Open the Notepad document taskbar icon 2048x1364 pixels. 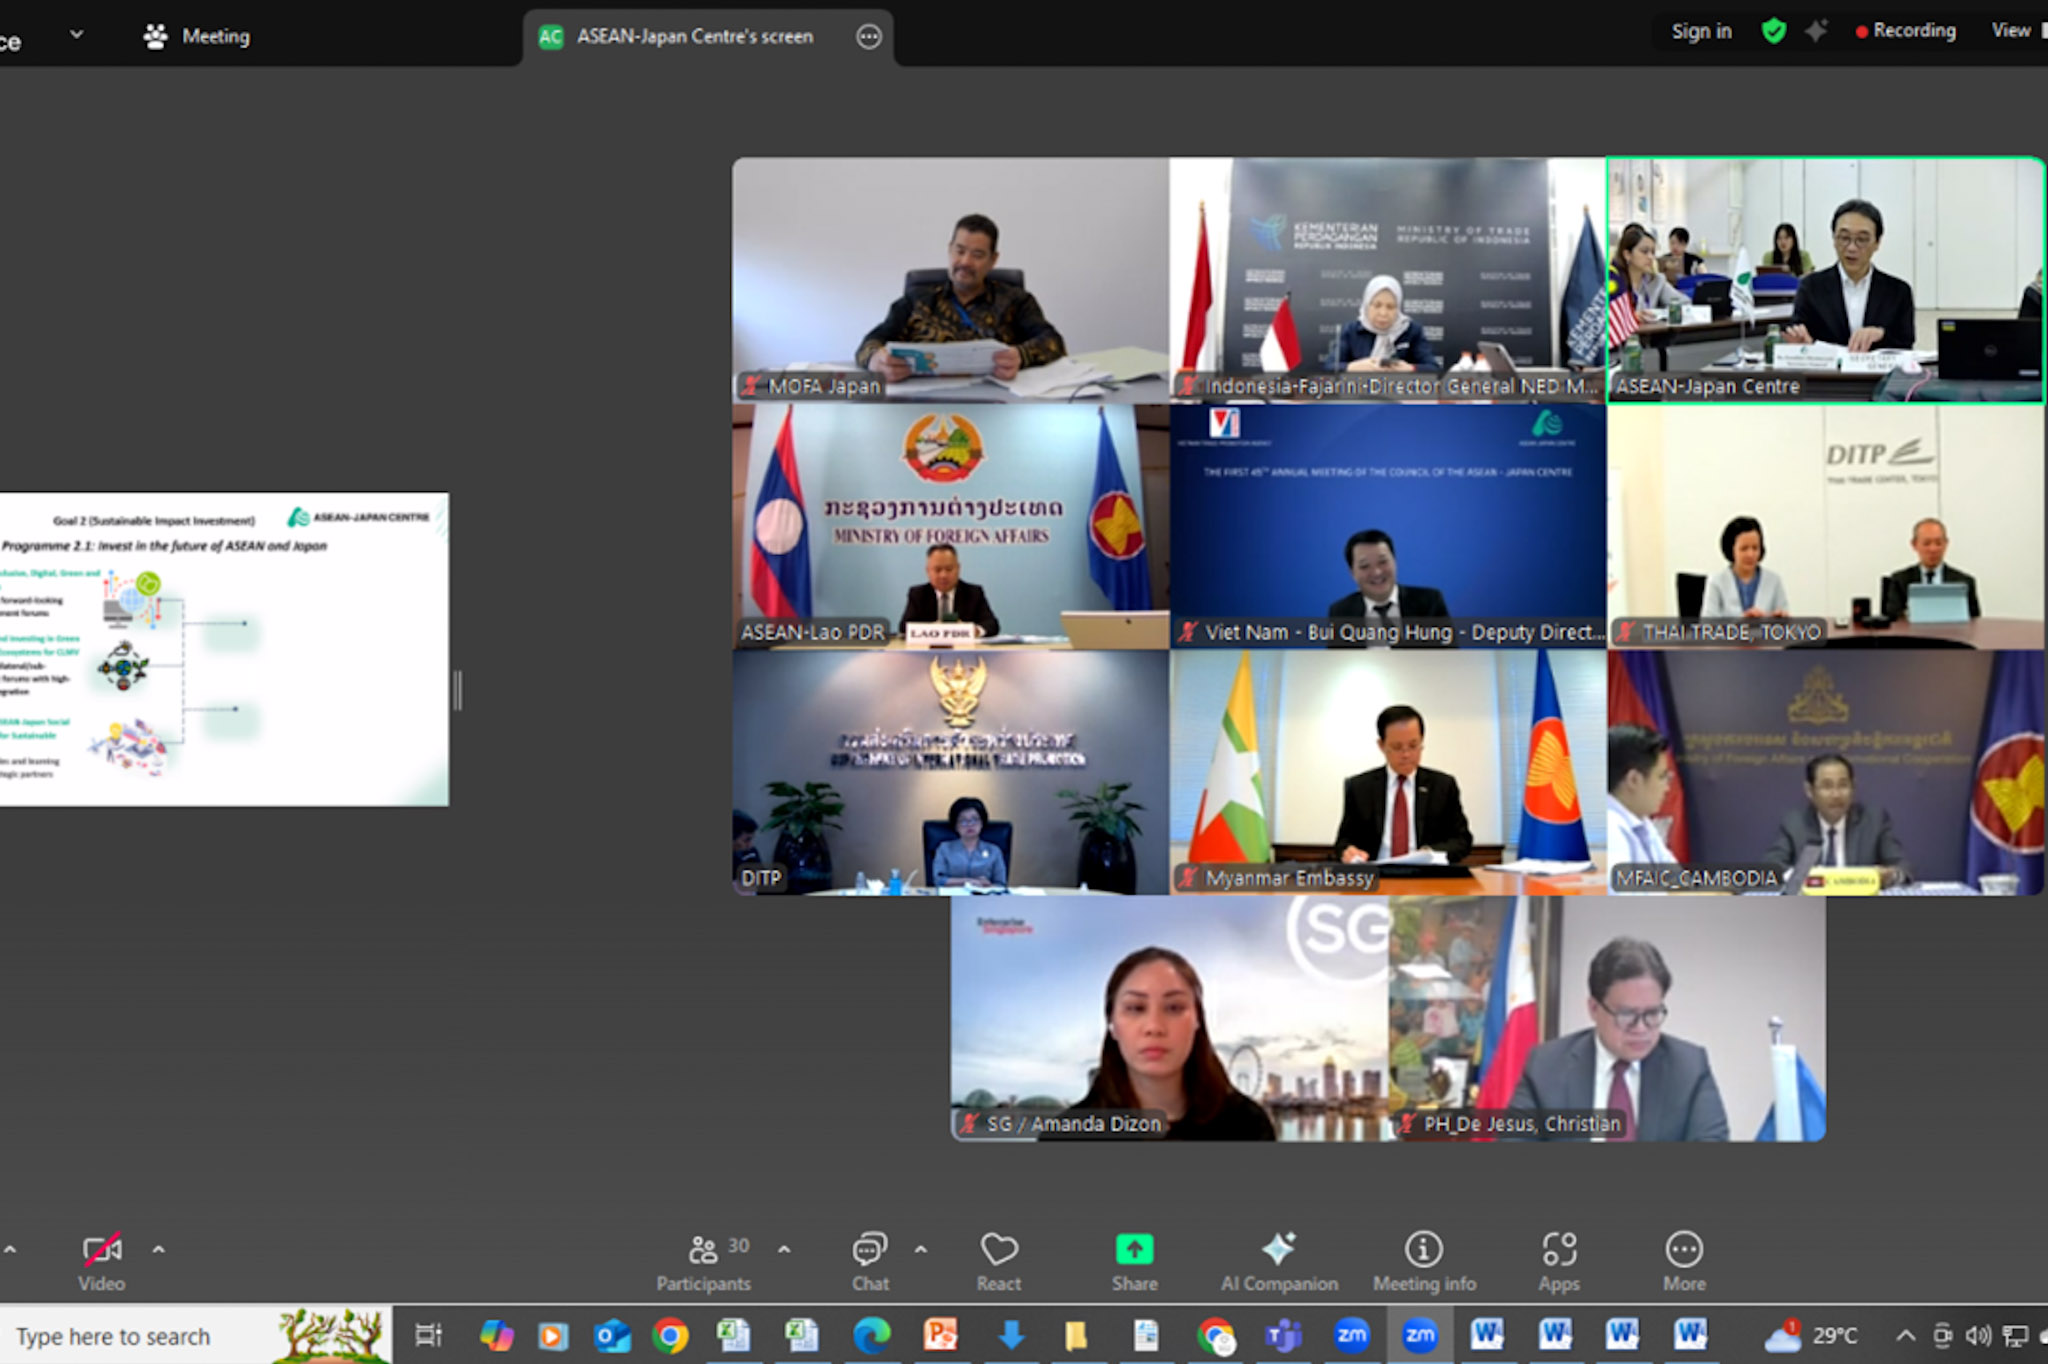pos(1146,1335)
